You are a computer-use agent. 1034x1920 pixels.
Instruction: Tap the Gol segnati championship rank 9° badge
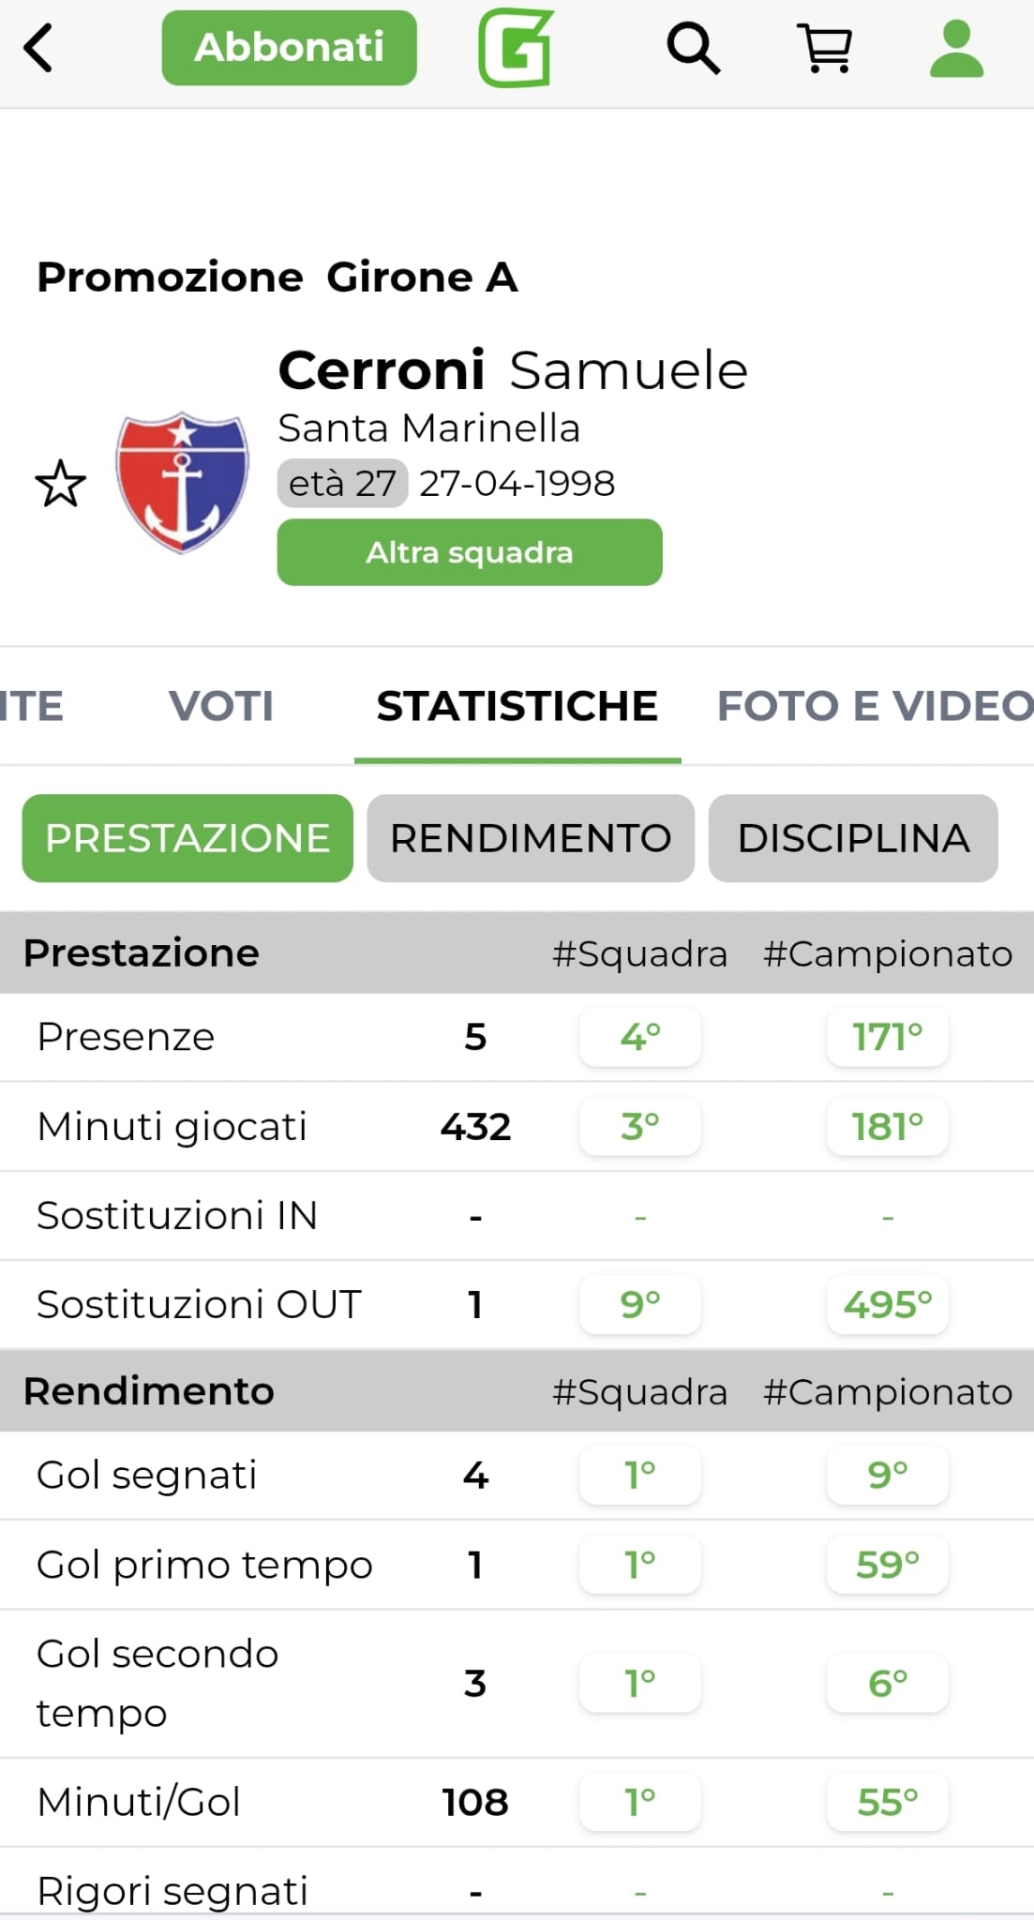[887, 1475]
